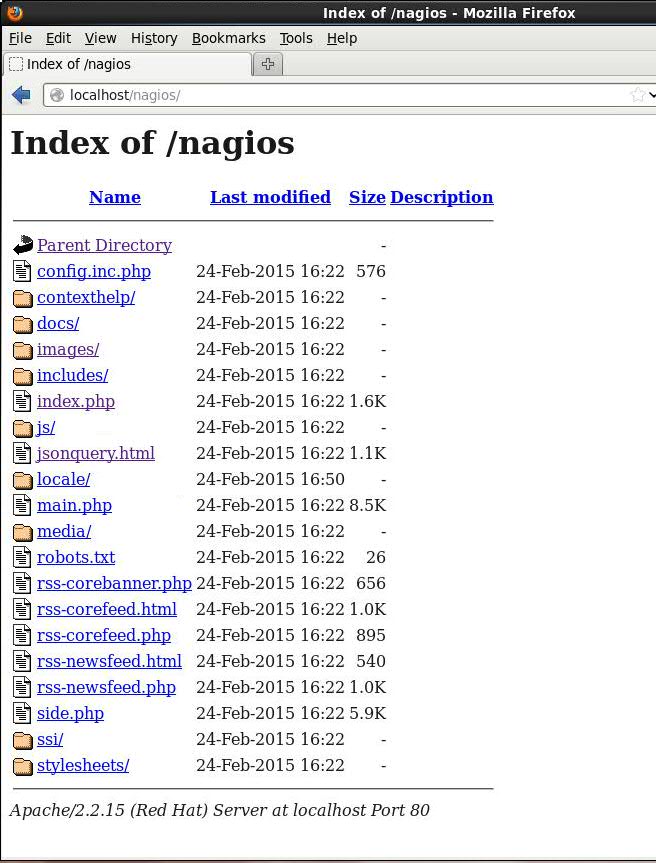The width and height of the screenshot is (656, 863).
Task: Sort the listing by Last modified
Action: click(270, 197)
